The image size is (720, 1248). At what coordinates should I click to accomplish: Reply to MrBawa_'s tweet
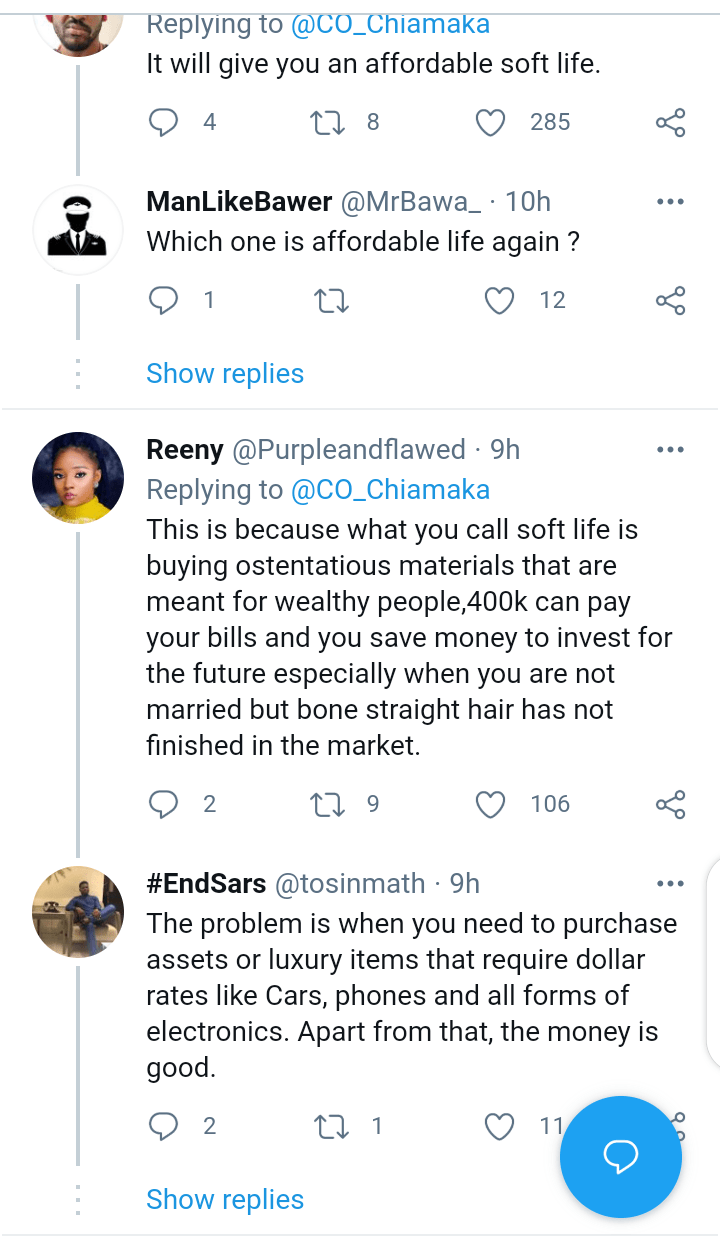(x=163, y=300)
